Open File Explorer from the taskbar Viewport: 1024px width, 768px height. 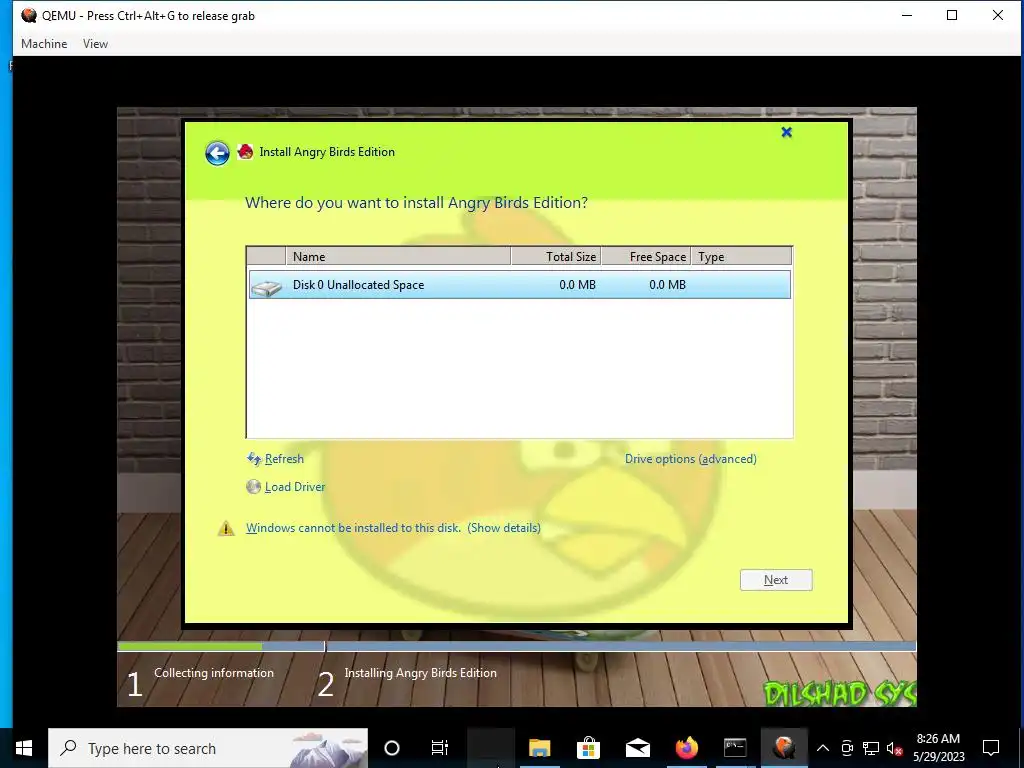click(539, 748)
